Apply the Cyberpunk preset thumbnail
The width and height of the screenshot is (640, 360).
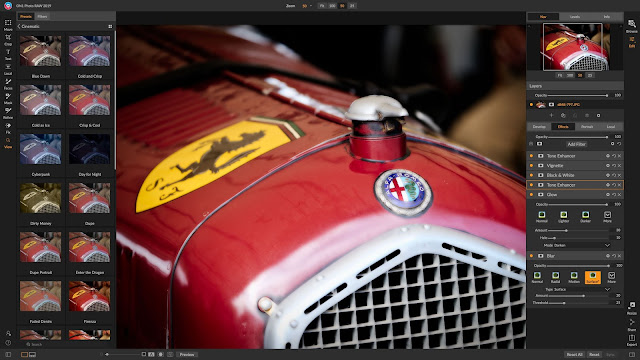point(40,149)
